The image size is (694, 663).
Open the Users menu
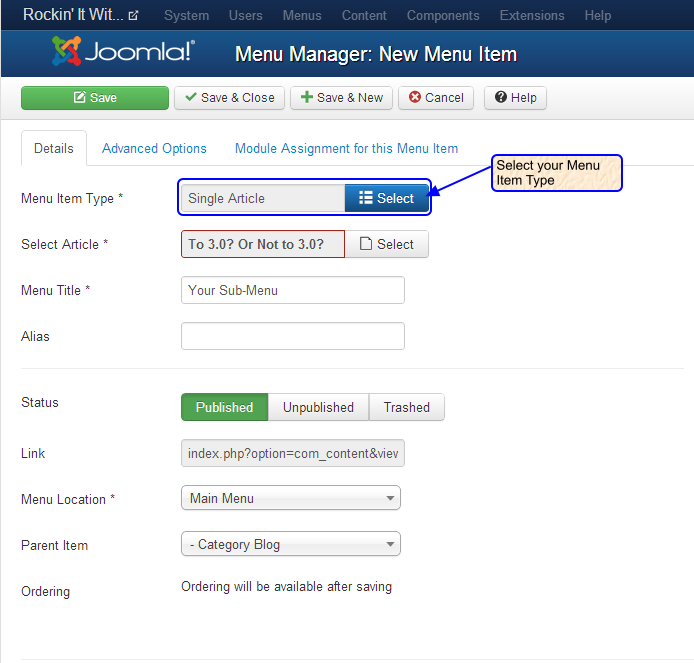(246, 15)
